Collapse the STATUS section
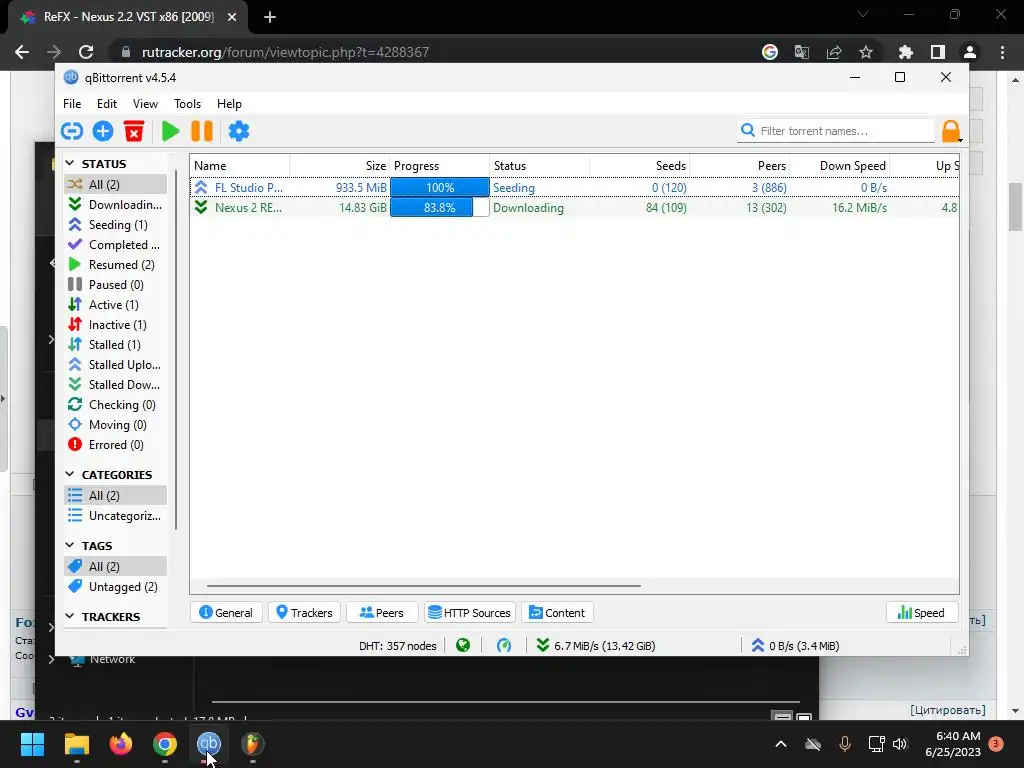 70,163
